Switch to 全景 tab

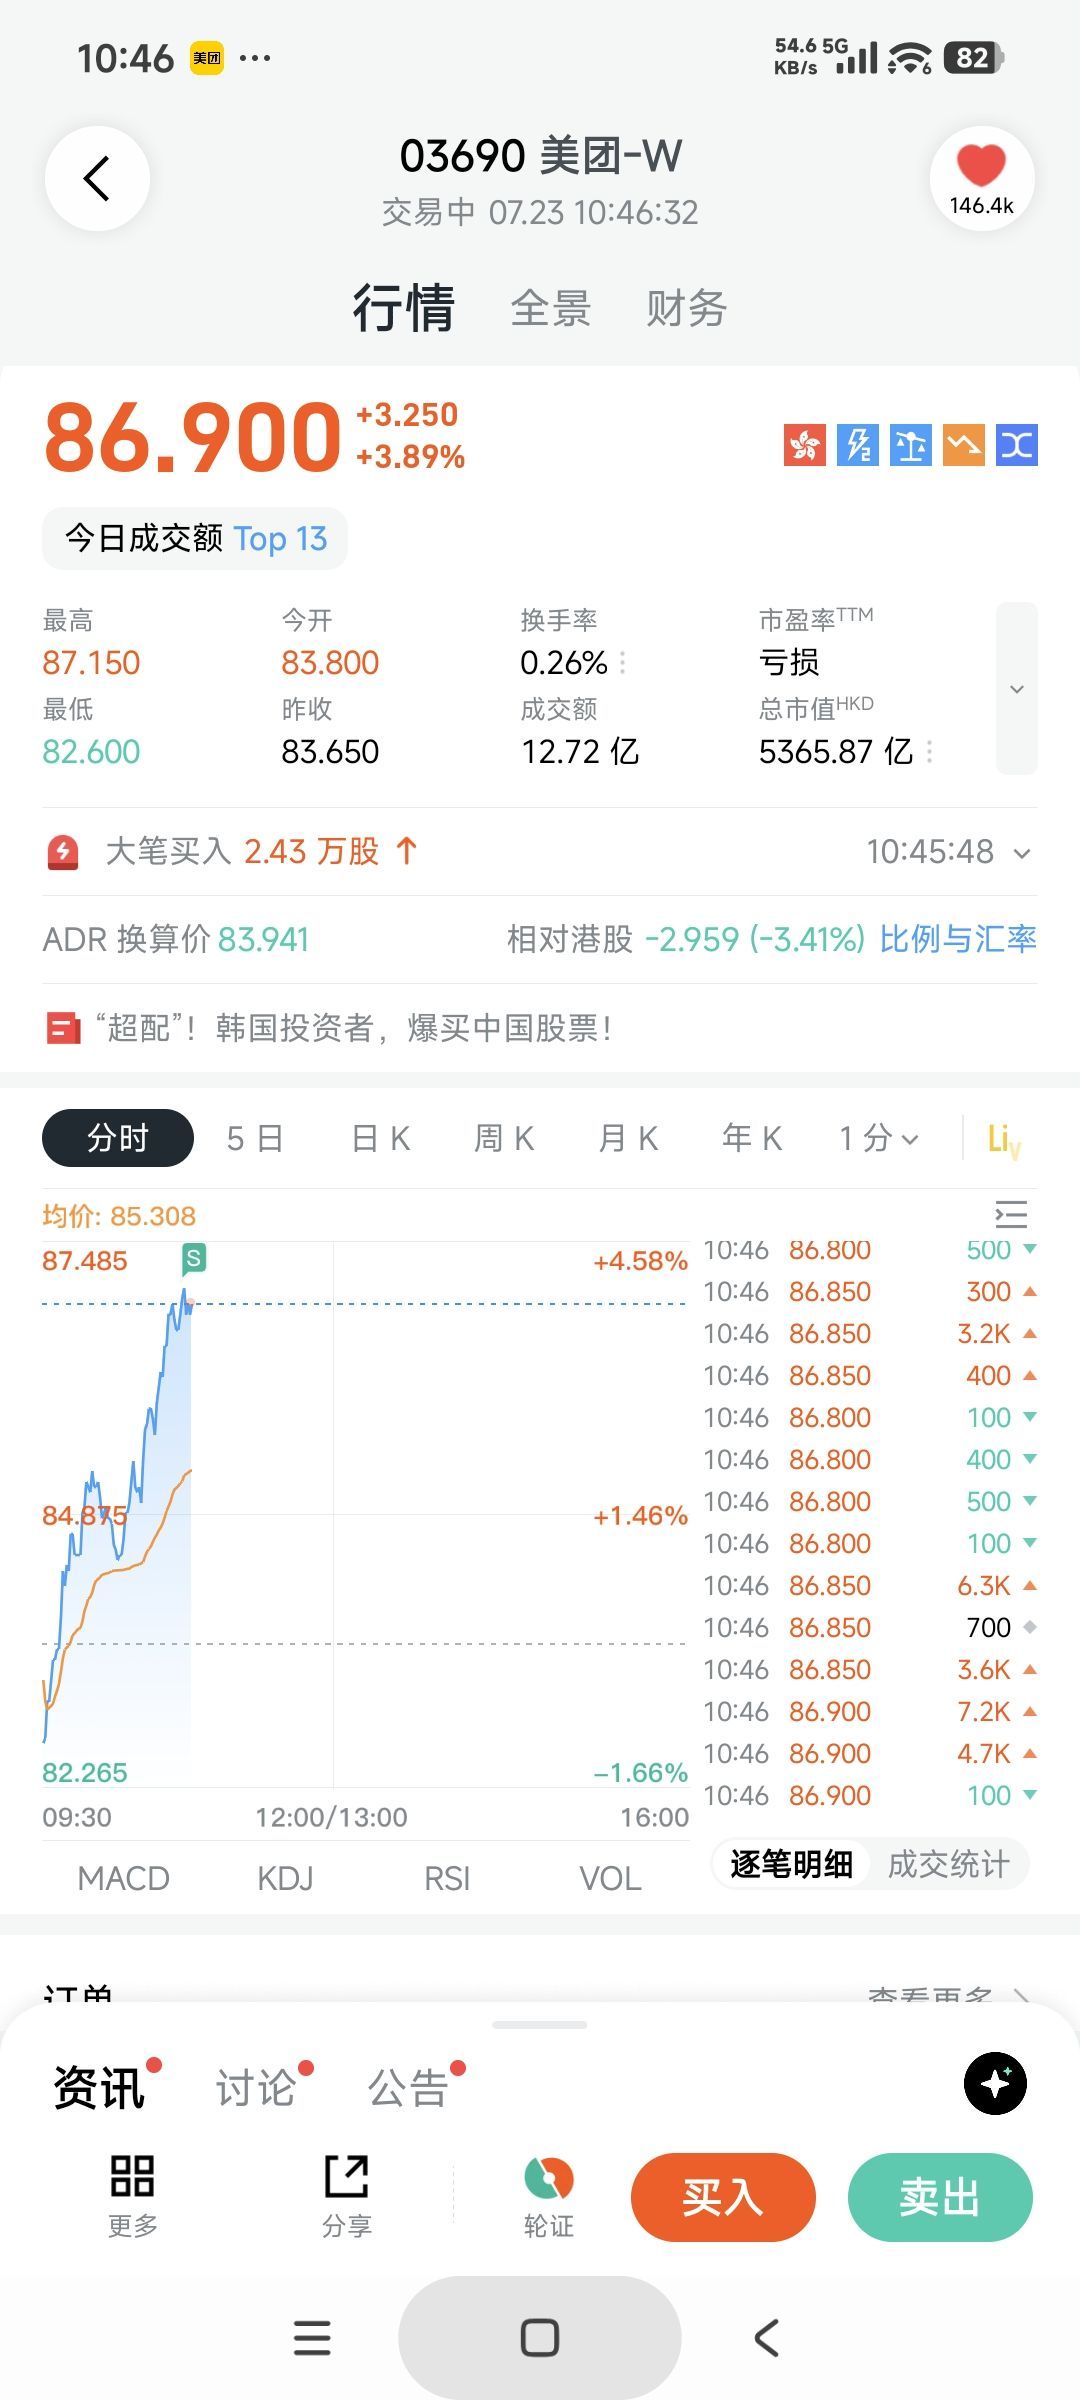(x=551, y=308)
